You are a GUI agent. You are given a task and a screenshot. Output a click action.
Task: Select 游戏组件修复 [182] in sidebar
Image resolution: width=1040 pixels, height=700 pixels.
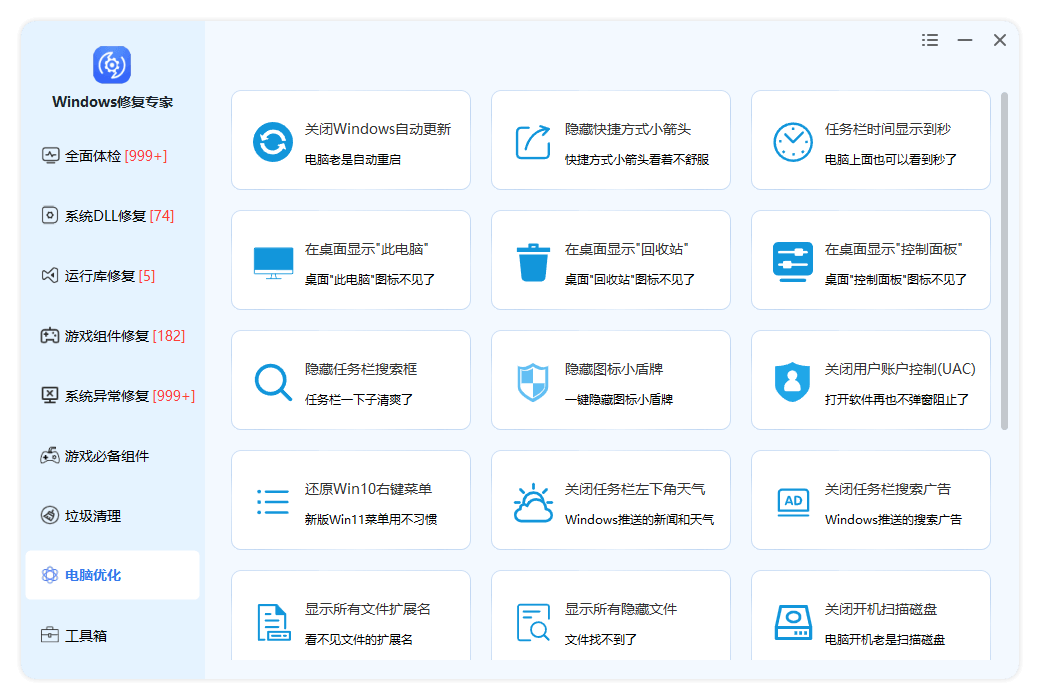[x=113, y=336]
